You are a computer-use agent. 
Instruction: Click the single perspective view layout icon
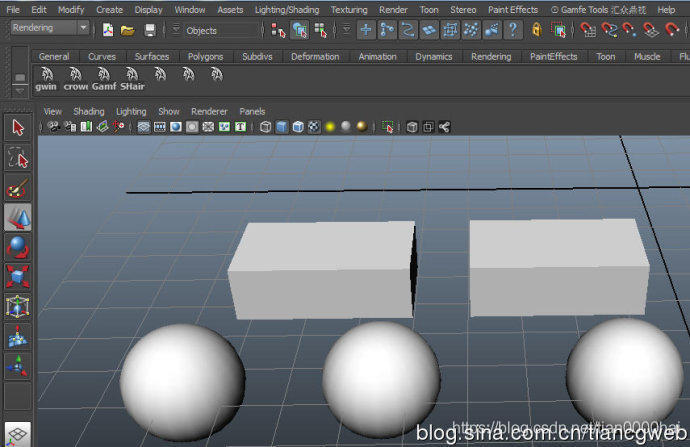[18, 435]
